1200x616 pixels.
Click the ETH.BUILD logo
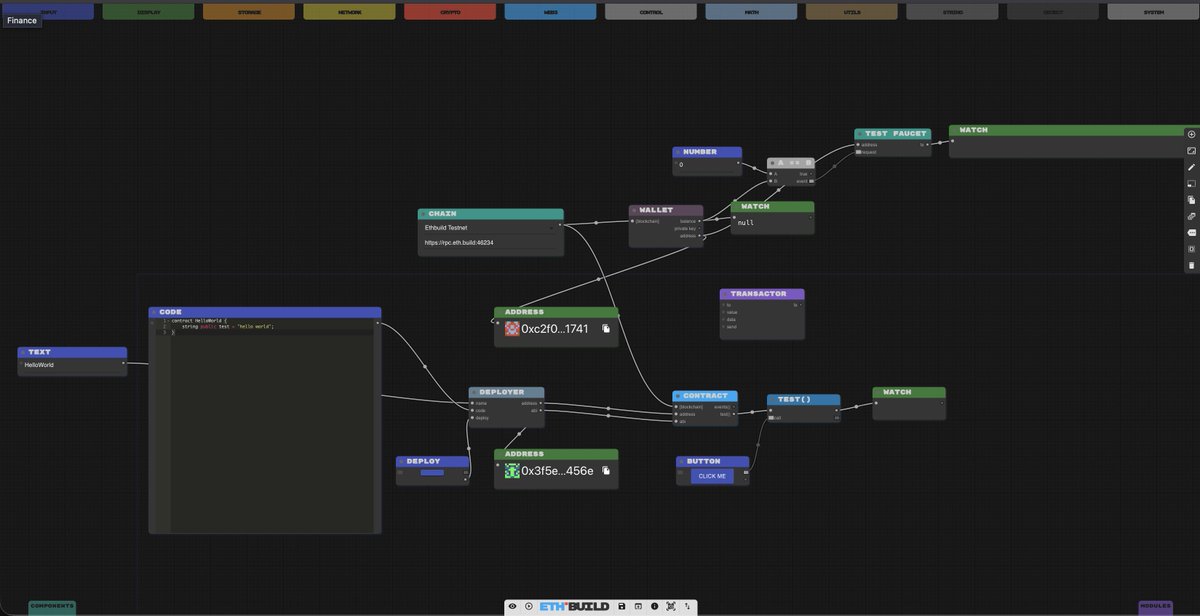coord(574,606)
